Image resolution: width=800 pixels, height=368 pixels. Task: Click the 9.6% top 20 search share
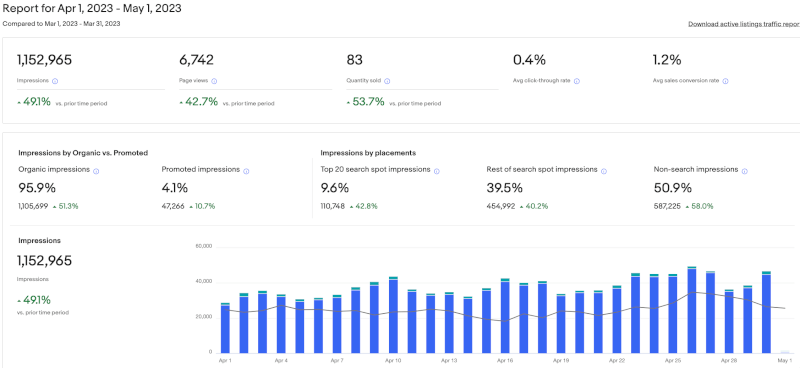[x=335, y=188]
